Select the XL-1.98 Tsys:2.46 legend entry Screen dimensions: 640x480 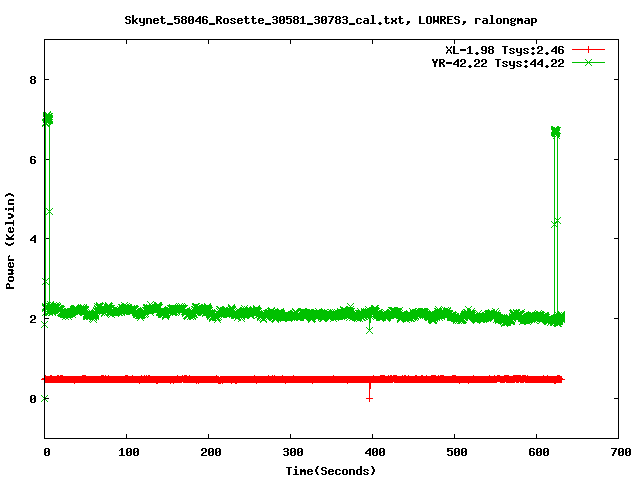504,50
